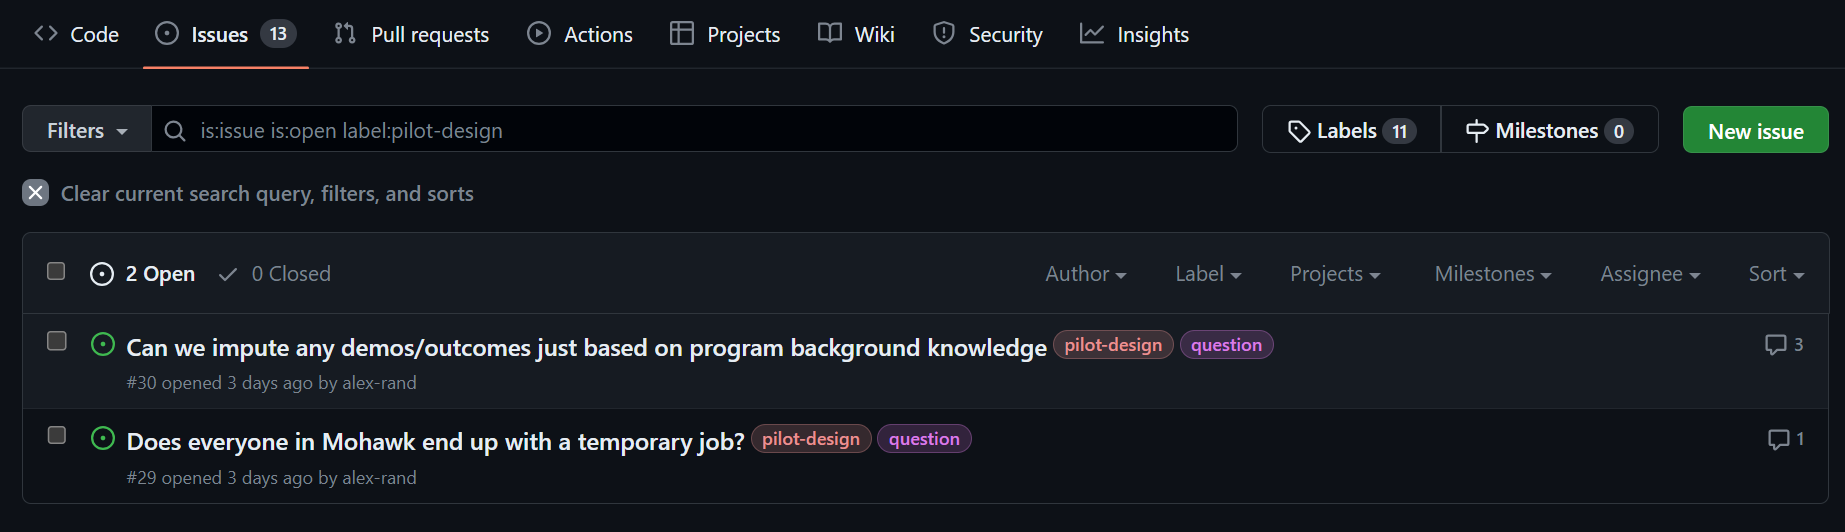Click into the issue search field
Viewport: 1845px width, 532px height.
pyautogui.click(x=700, y=131)
